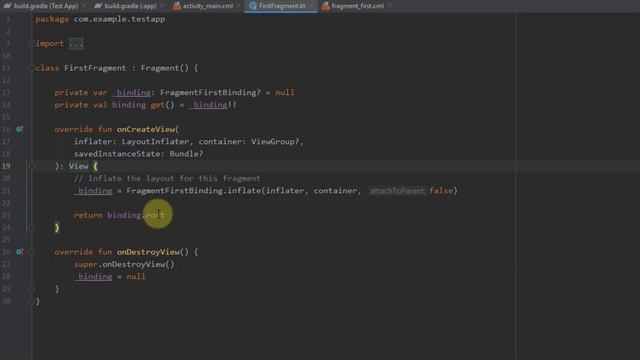Viewport: 640px width, 360px height.
Task: Click the fold end marker on line 29
Action: [31, 289]
